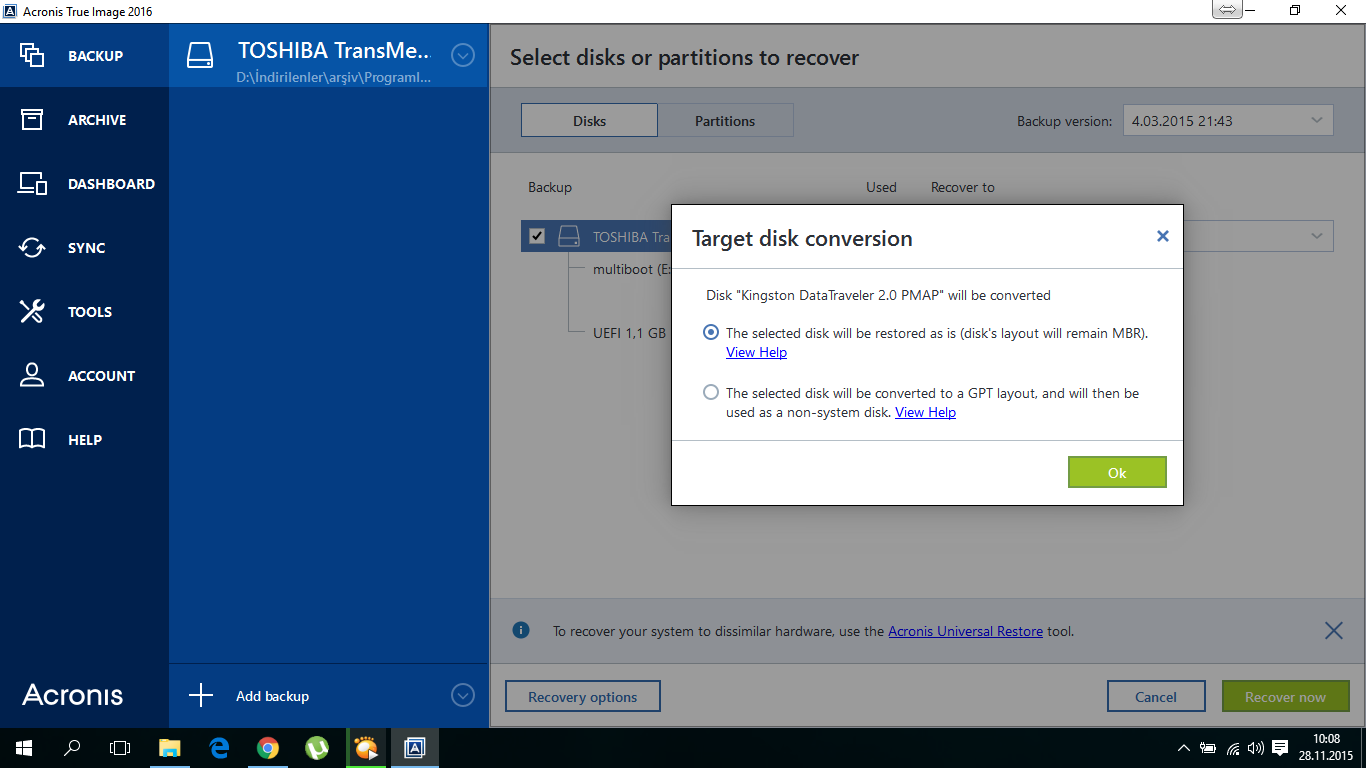Click the battery power icon in tray
The width and height of the screenshot is (1366, 768).
pyautogui.click(x=1208, y=747)
